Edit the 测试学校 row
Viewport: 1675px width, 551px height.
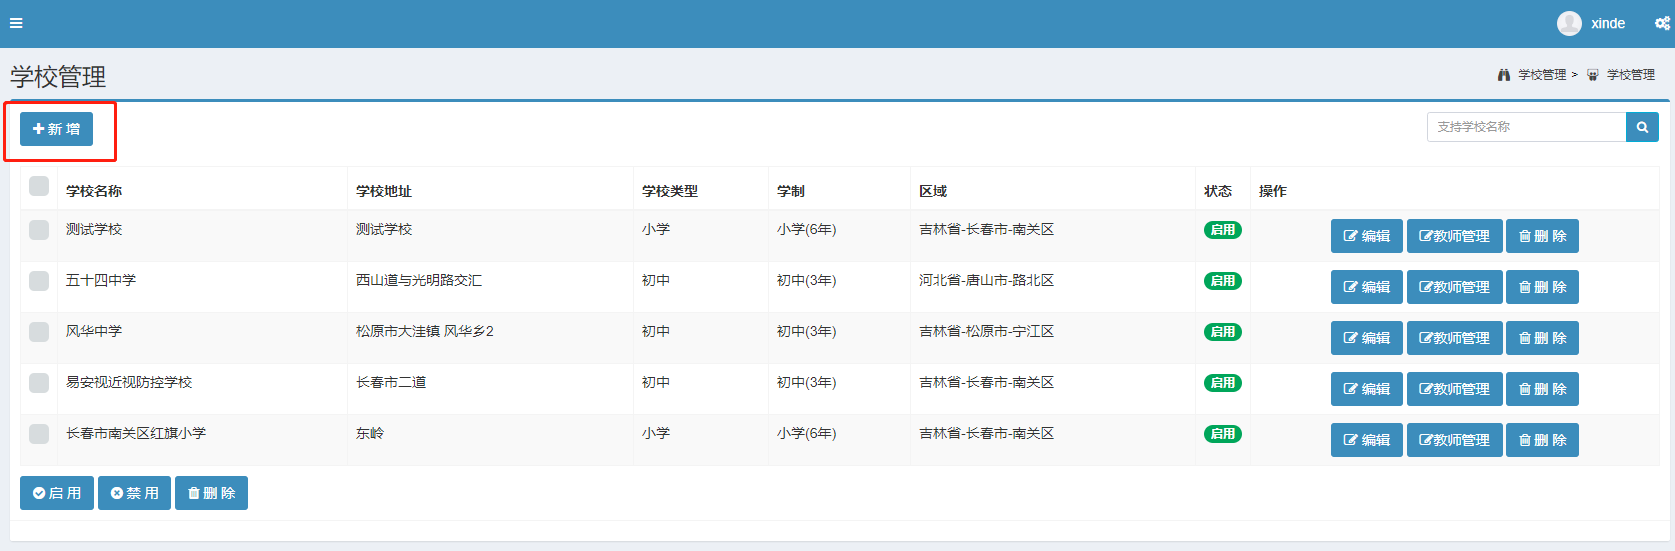[x=1366, y=236]
